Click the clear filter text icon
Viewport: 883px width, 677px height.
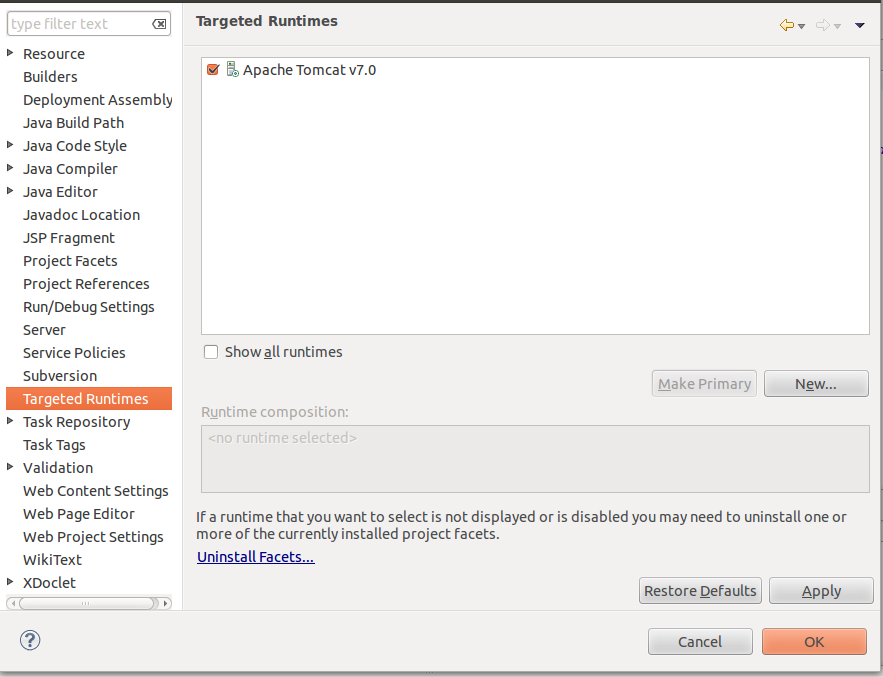(159, 24)
